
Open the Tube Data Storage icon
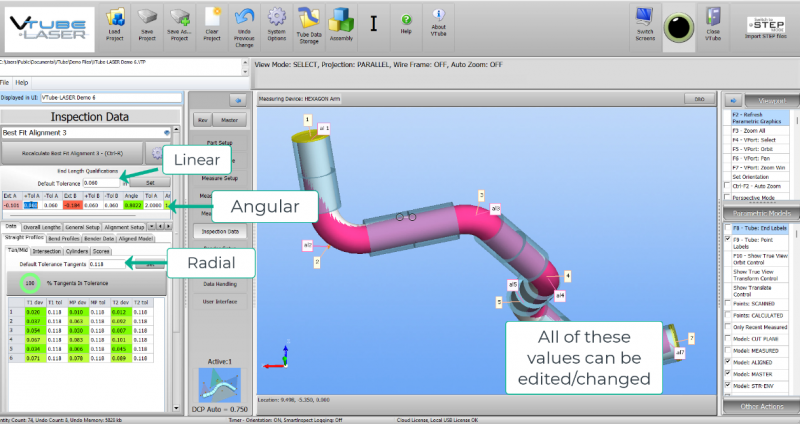[x=309, y=26]
